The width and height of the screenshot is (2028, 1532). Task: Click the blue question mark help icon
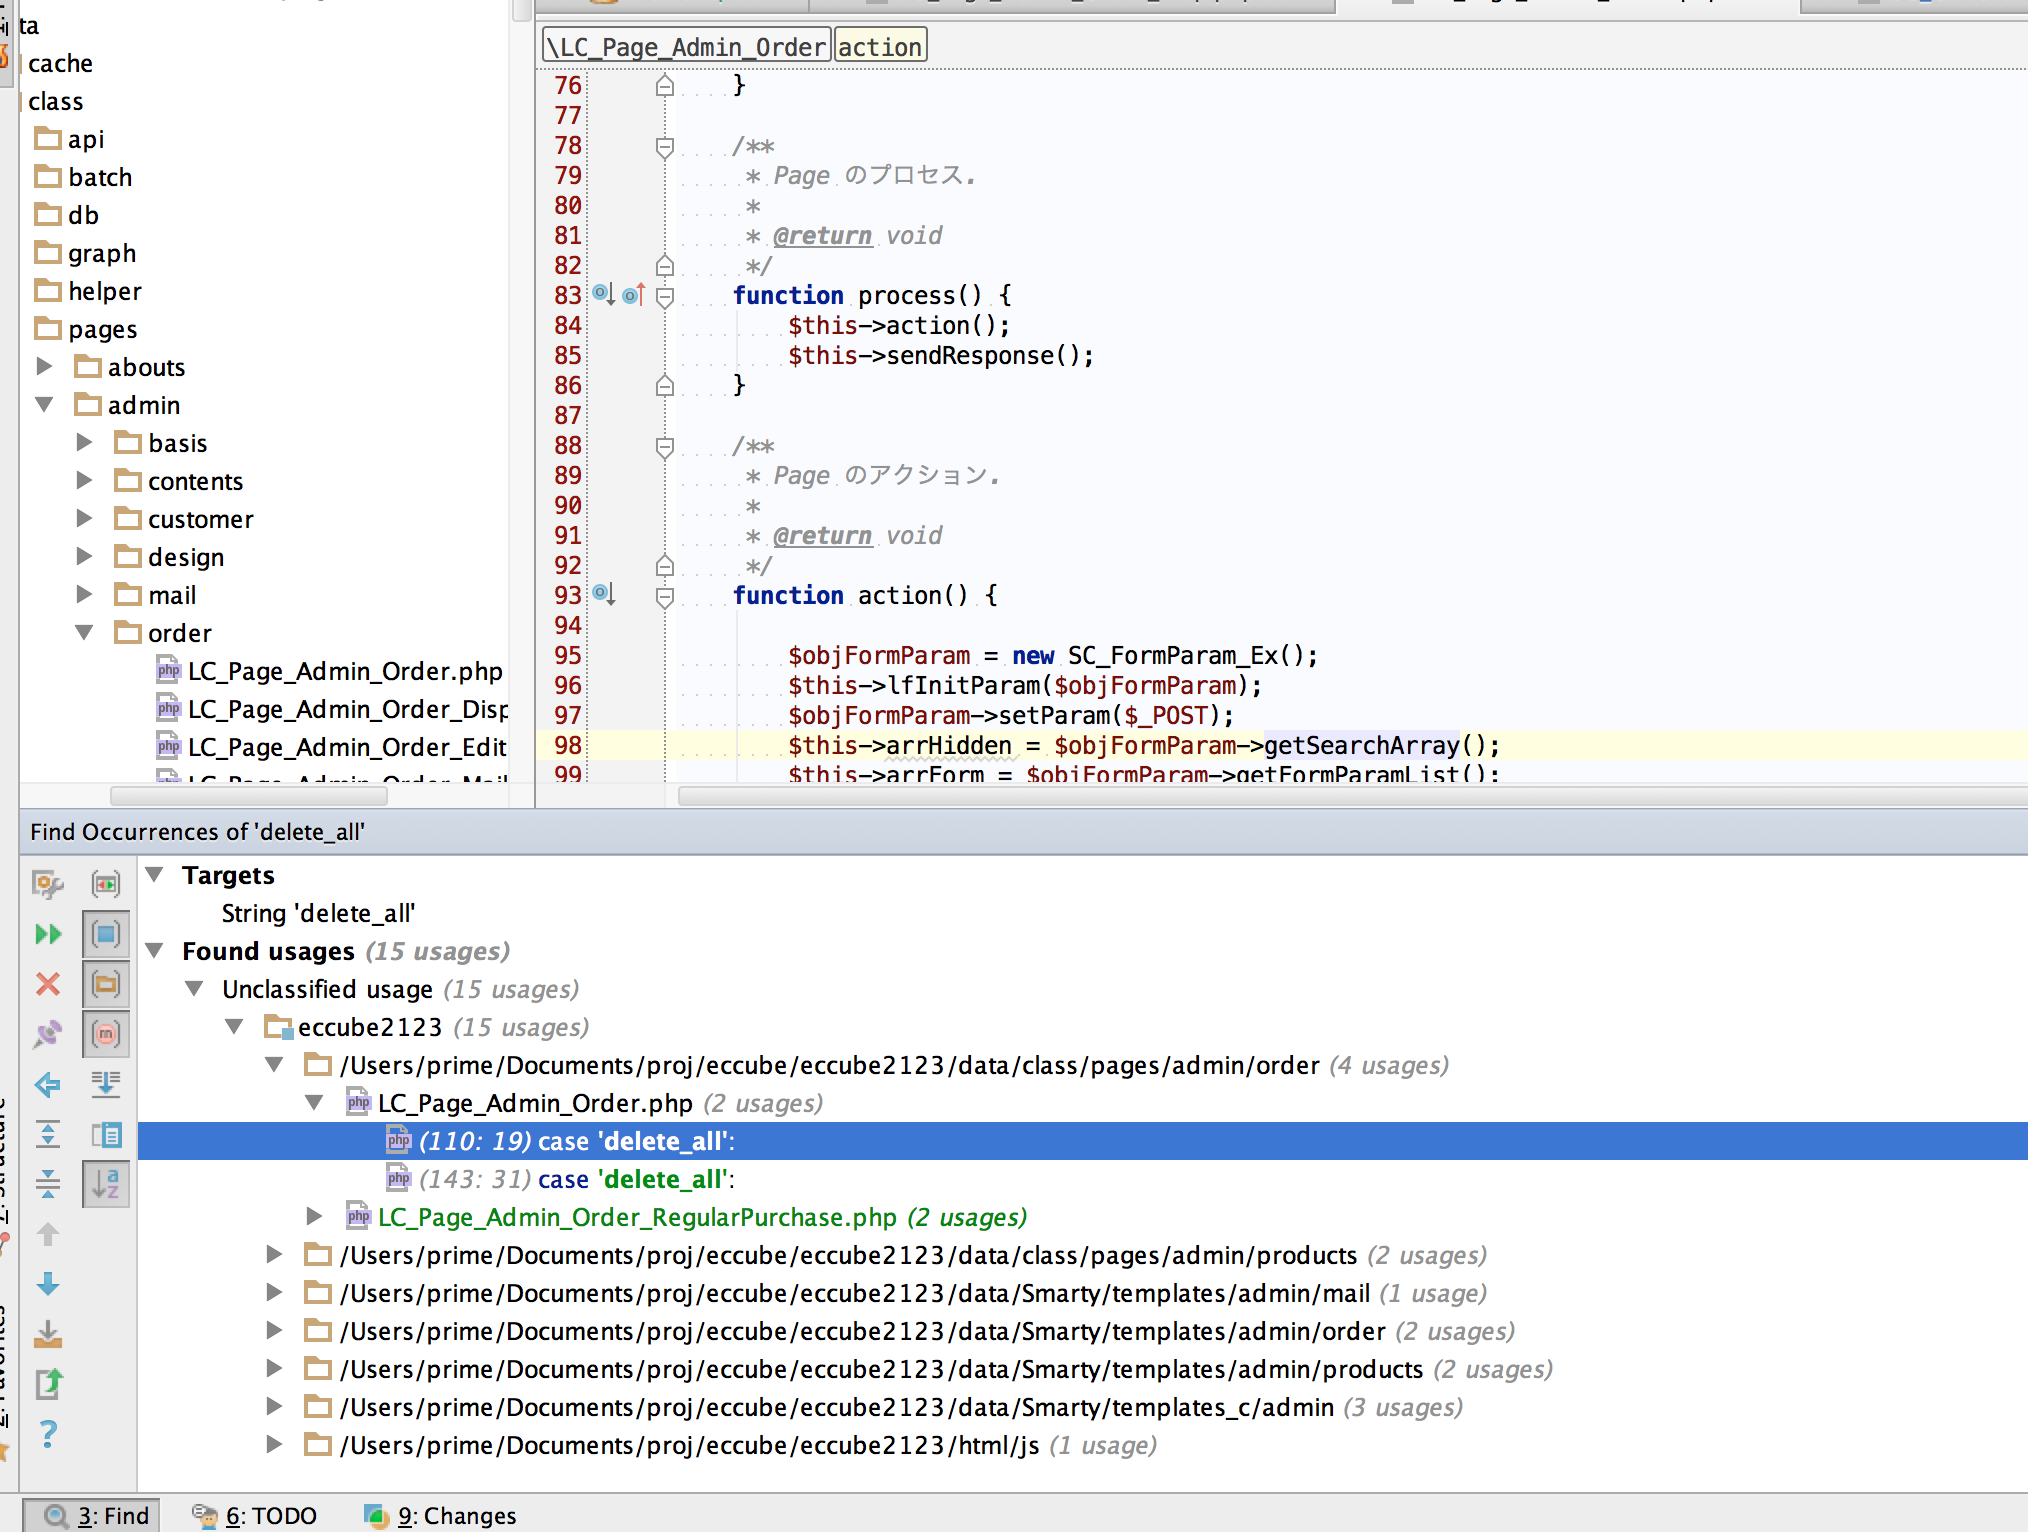click(47, 1434)
